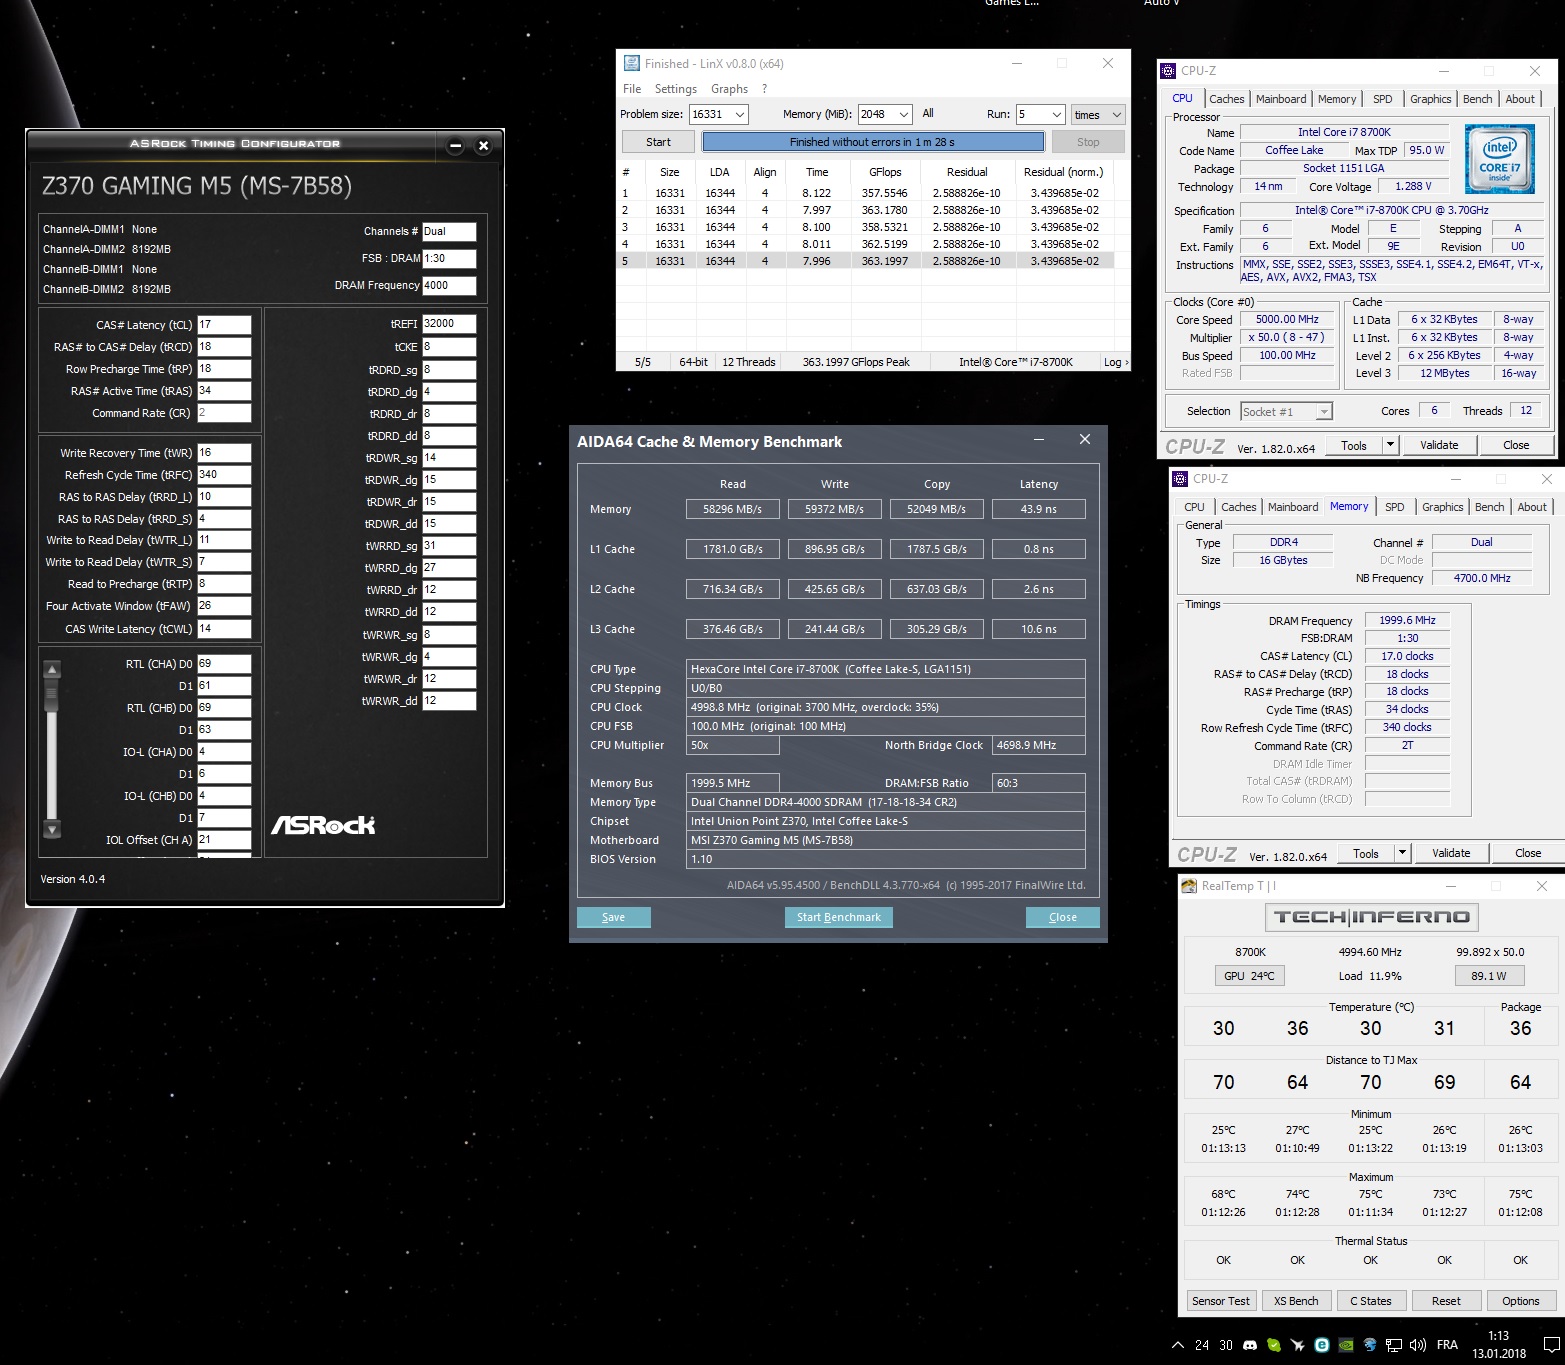Viewport: 1565px width, 1365px height.
Task: Click the XS Bench button in RealTemp
Action: click(1296, 1301)
